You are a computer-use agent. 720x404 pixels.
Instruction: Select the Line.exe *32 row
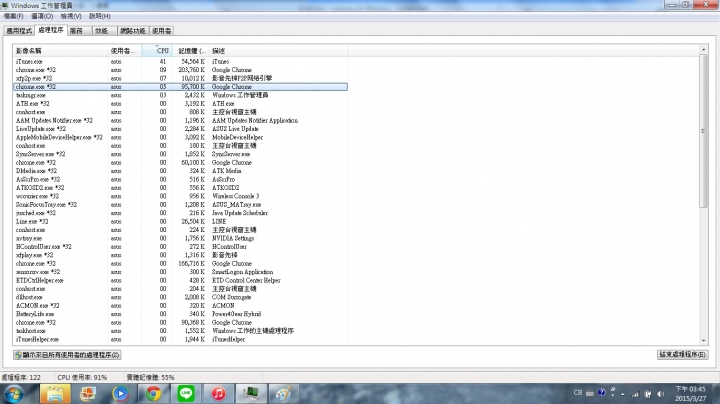coord(180,221)
